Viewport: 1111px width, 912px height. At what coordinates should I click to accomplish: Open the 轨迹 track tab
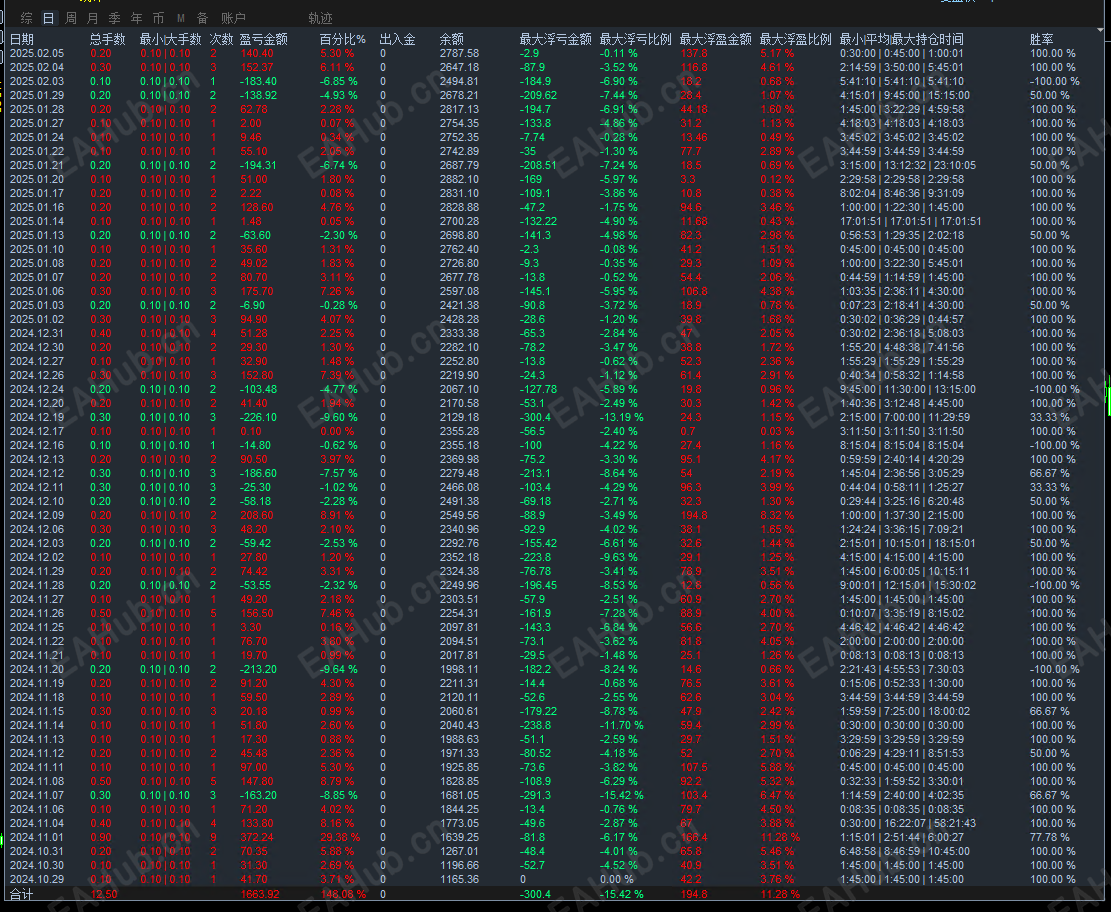tap(320, 18)
